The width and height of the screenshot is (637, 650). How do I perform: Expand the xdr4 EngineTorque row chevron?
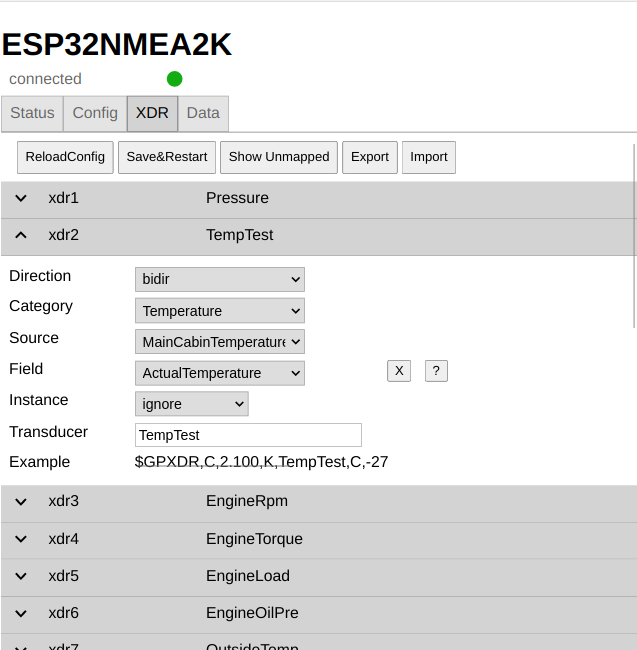pyautogui.click(x=21, y=539)
